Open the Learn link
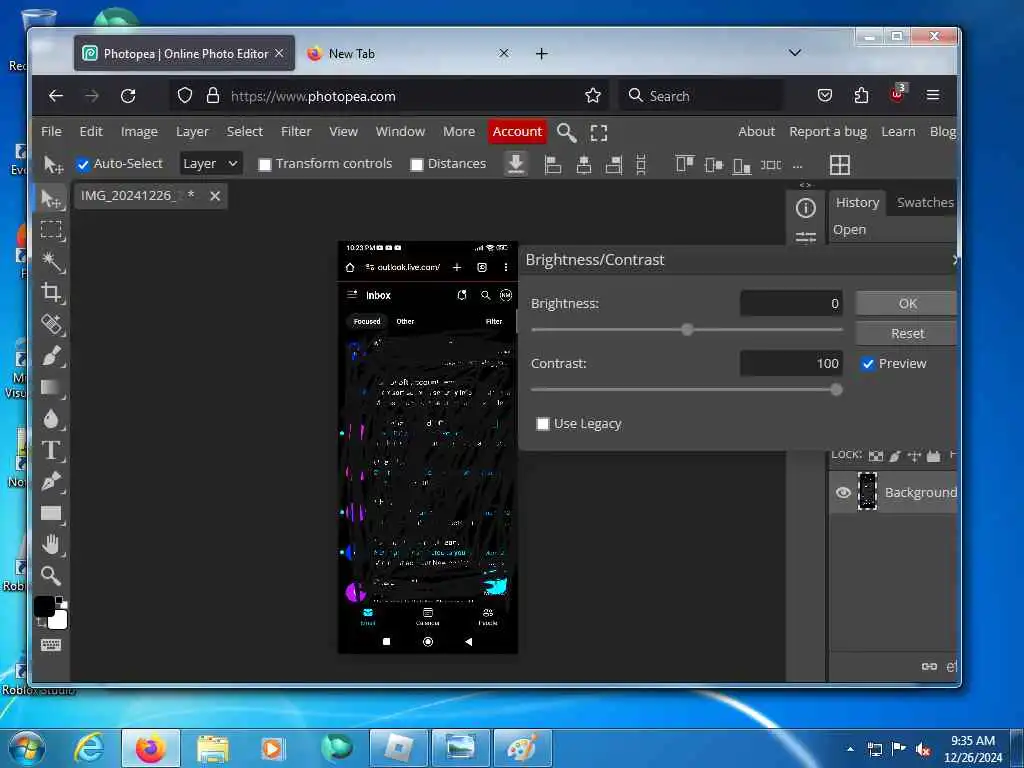 click(898, 131)
